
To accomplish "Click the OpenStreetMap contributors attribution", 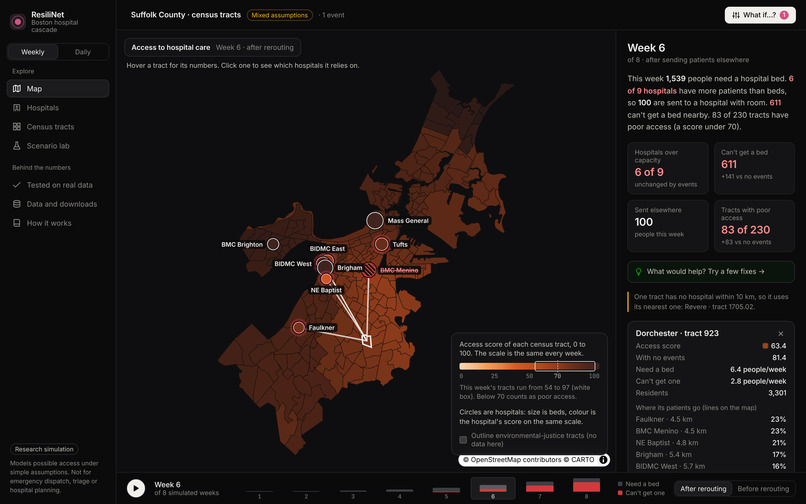I will [511, 460].
